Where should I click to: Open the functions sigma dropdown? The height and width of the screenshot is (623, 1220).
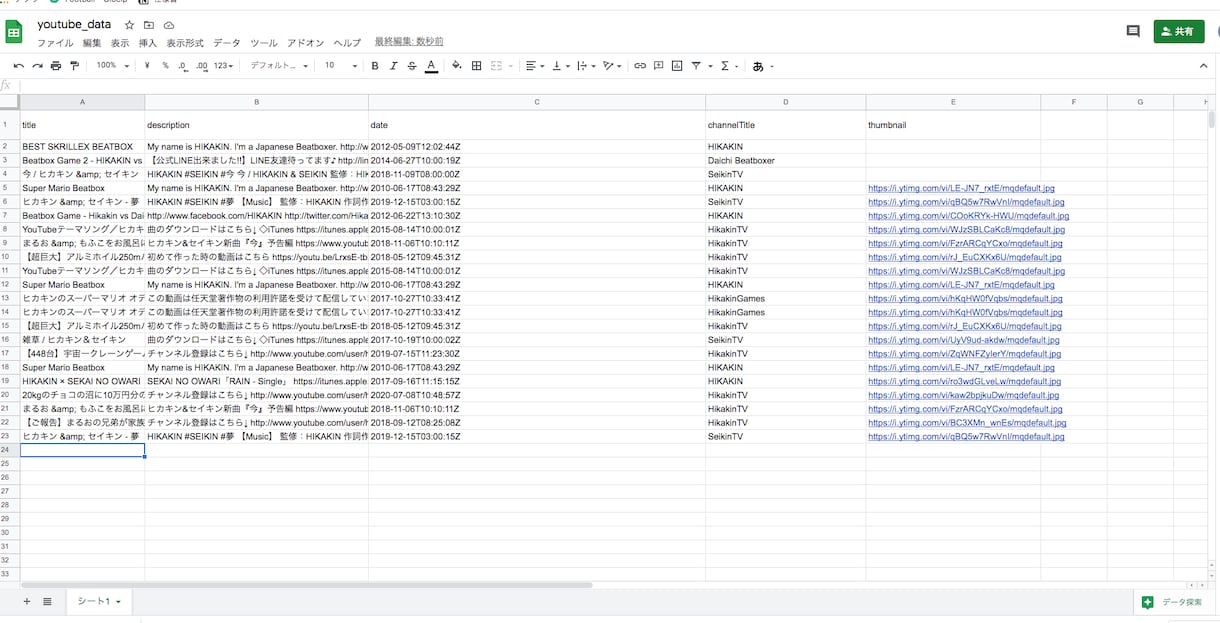[x=729, y=66]
